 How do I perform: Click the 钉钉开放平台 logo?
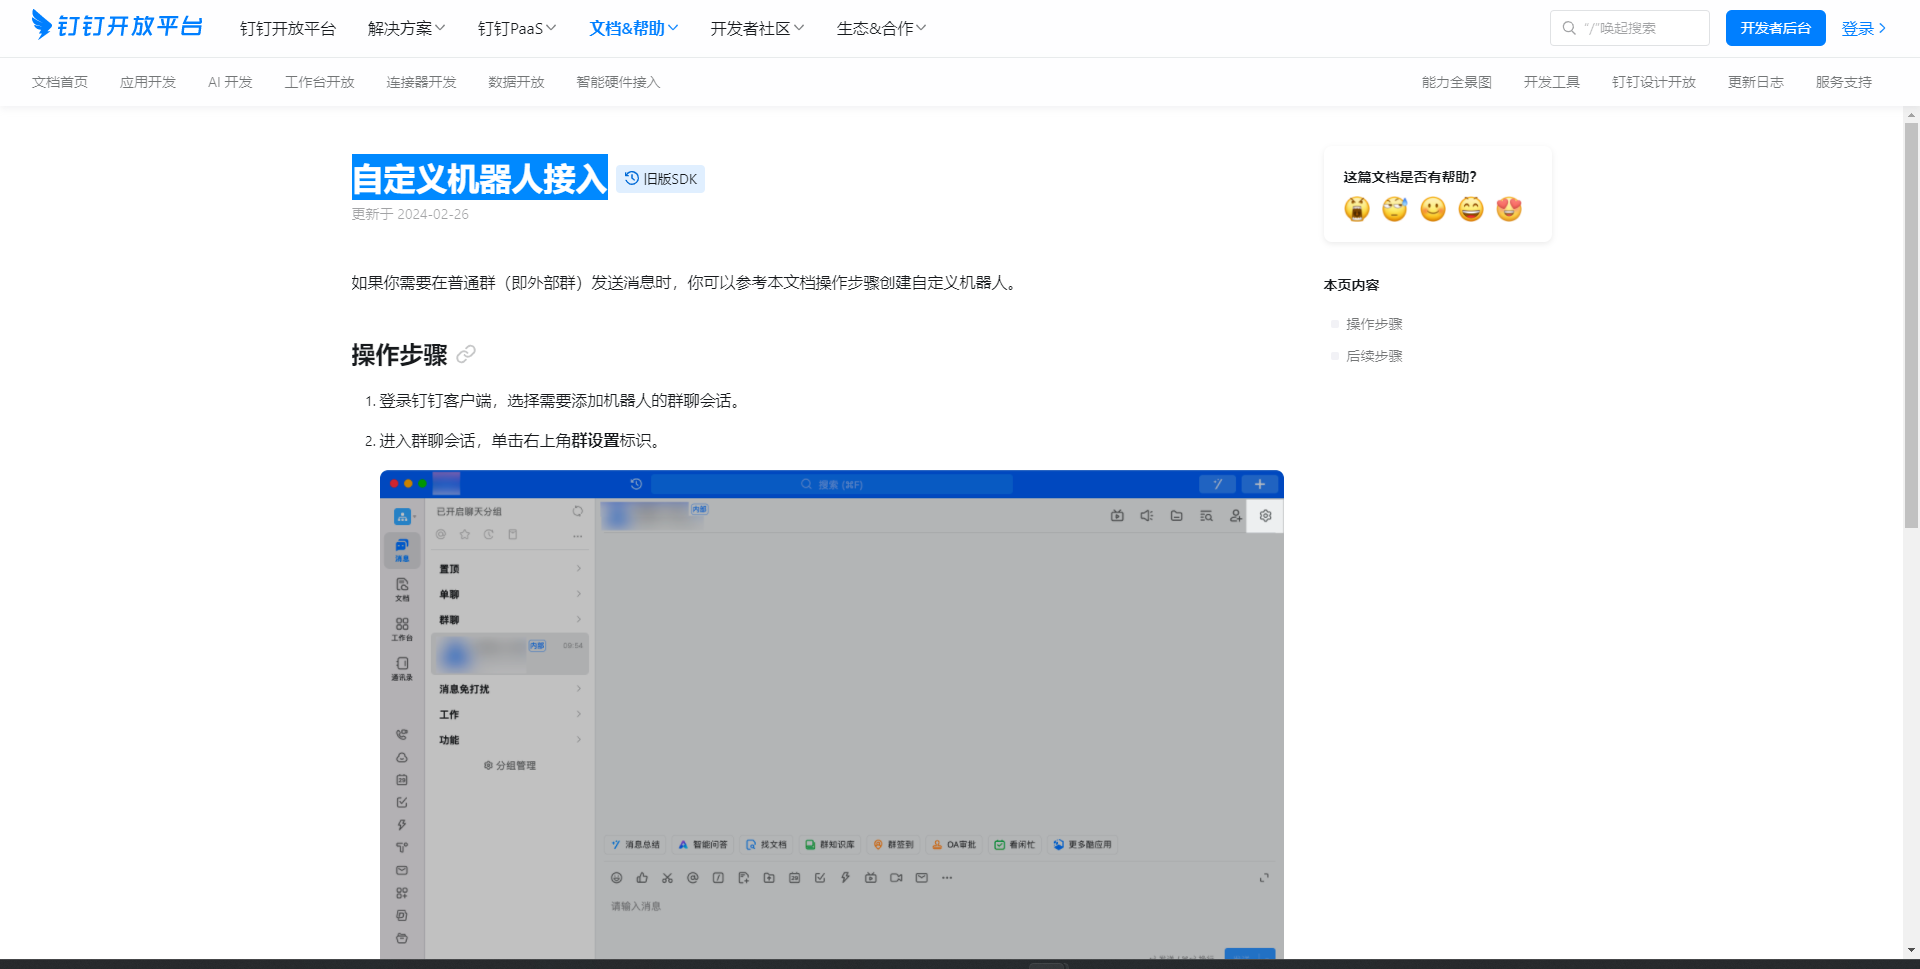[x=117, y=25]
